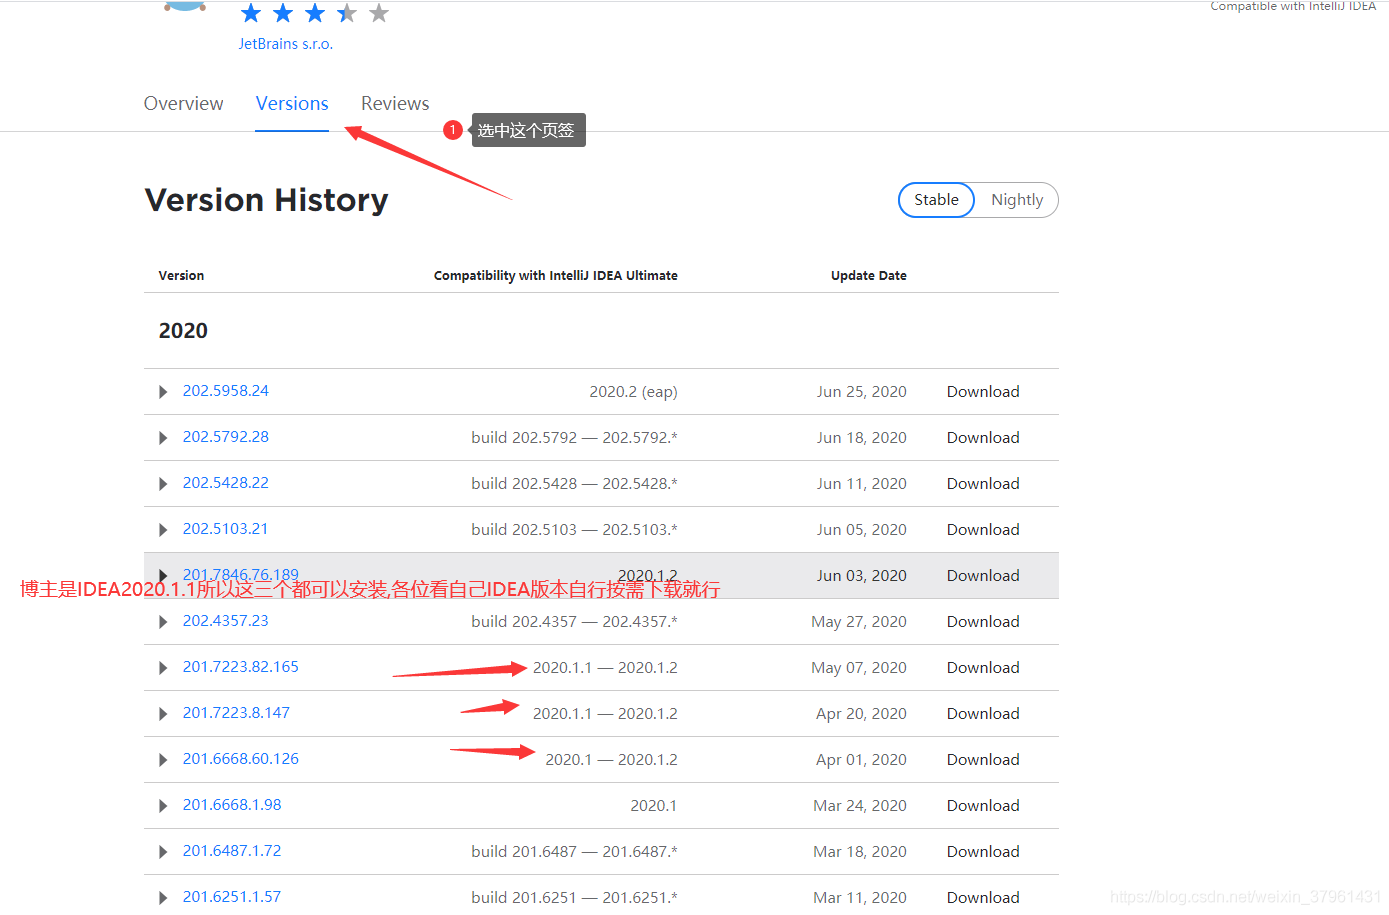Click the last gray rating star
Screen dimensions: 1389x915
(379, 13)
